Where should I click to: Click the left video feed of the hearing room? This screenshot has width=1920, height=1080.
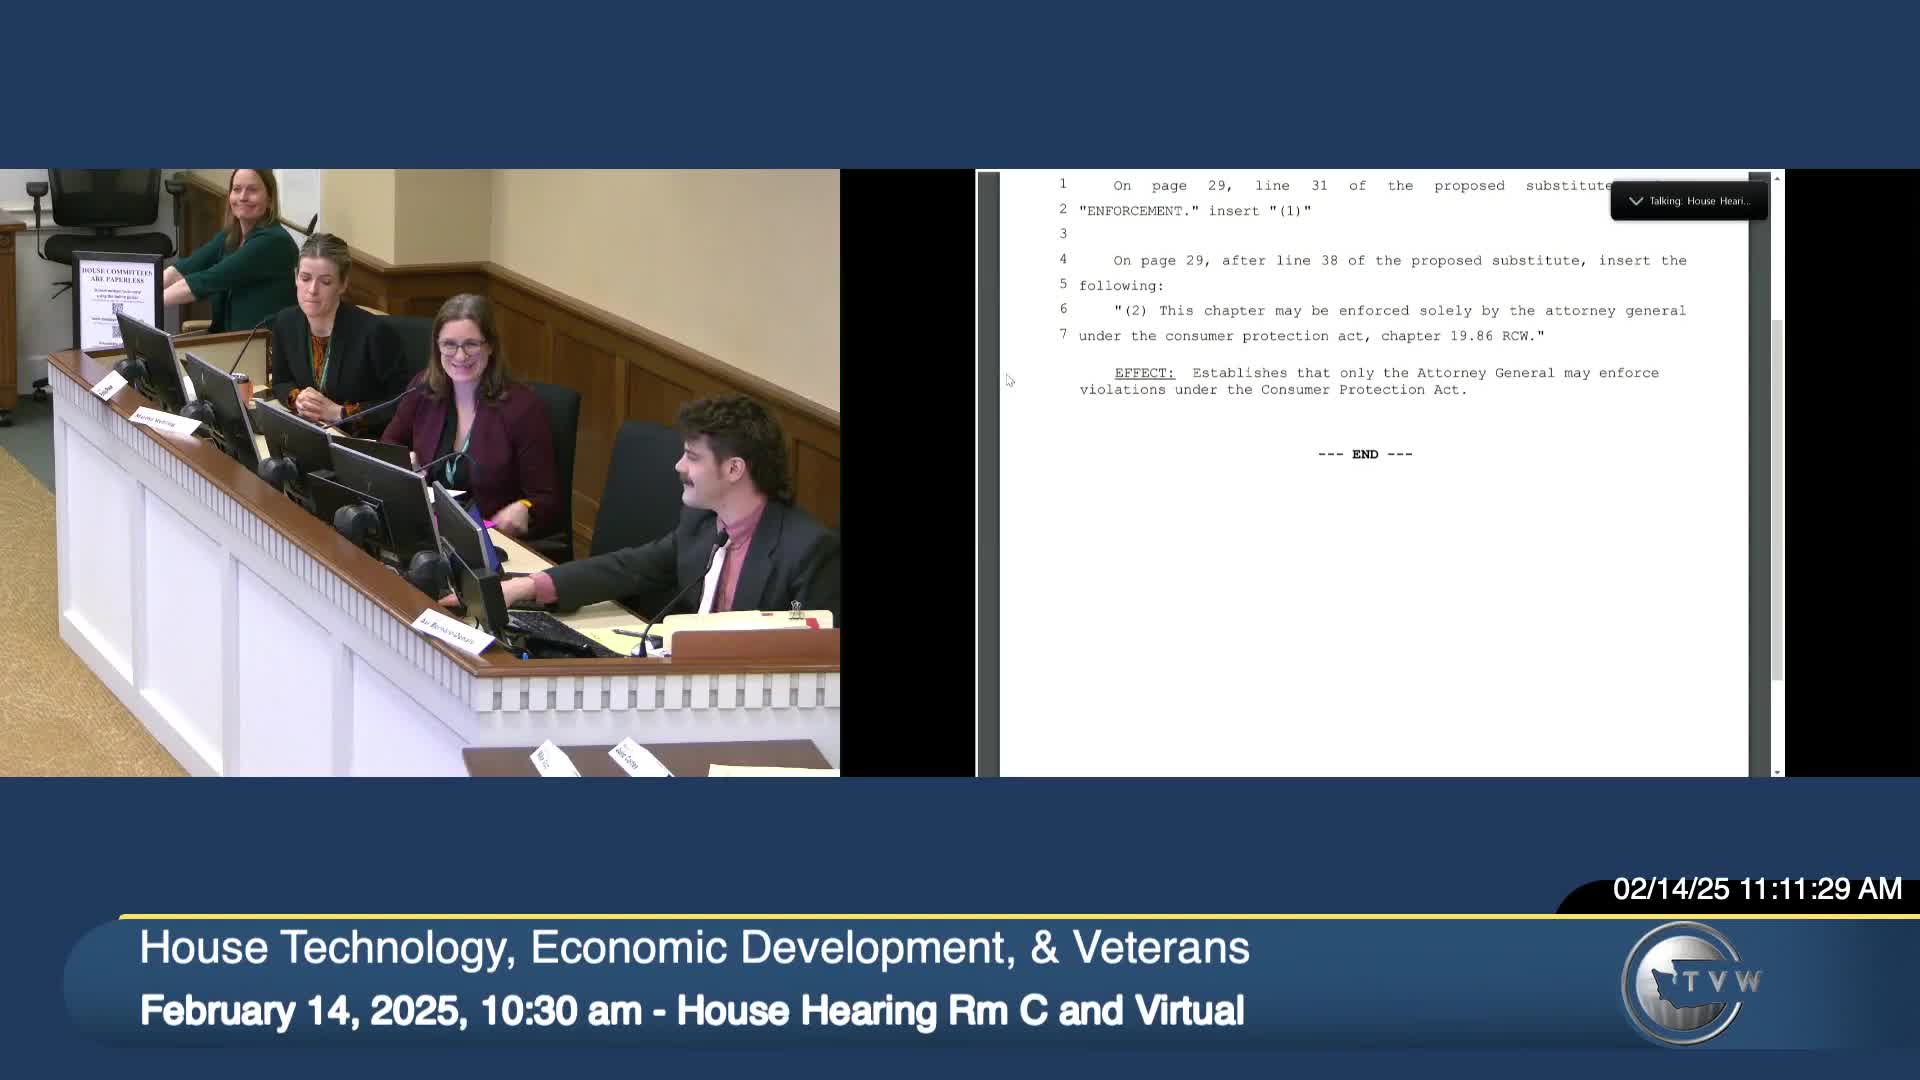[x=420, y=470]
